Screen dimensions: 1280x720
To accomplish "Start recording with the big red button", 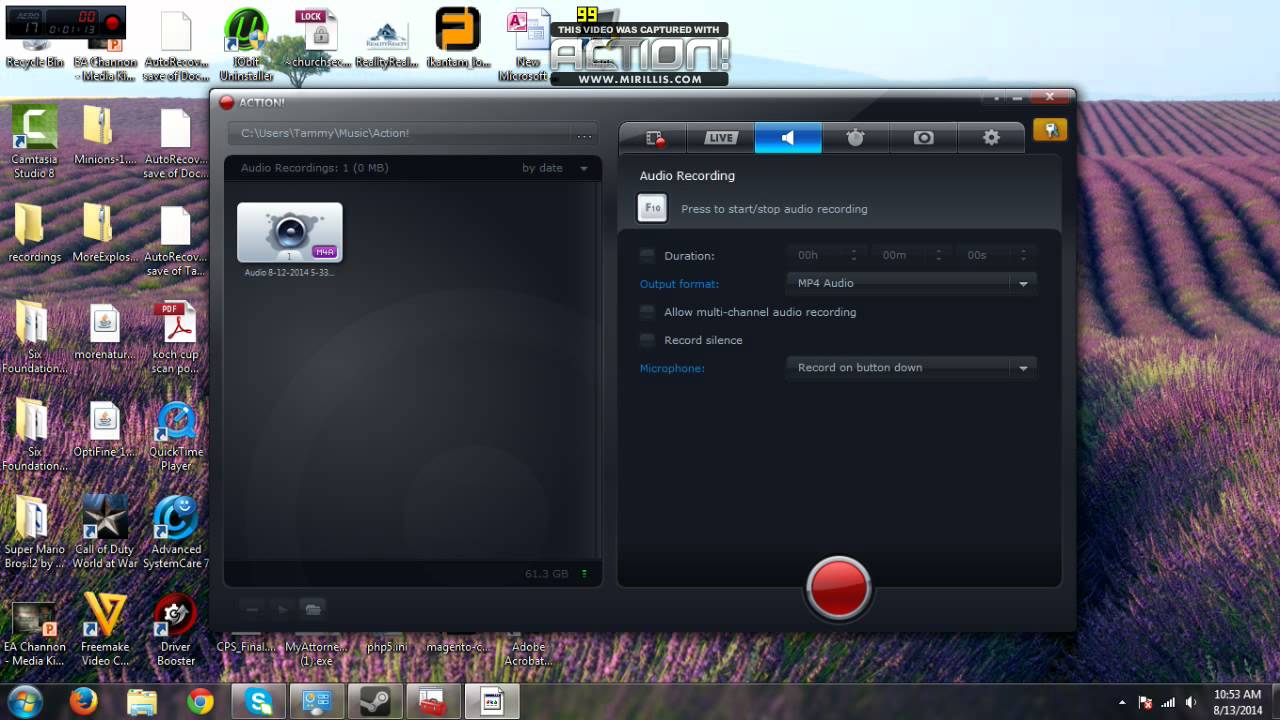I will (x=838, y=587).
